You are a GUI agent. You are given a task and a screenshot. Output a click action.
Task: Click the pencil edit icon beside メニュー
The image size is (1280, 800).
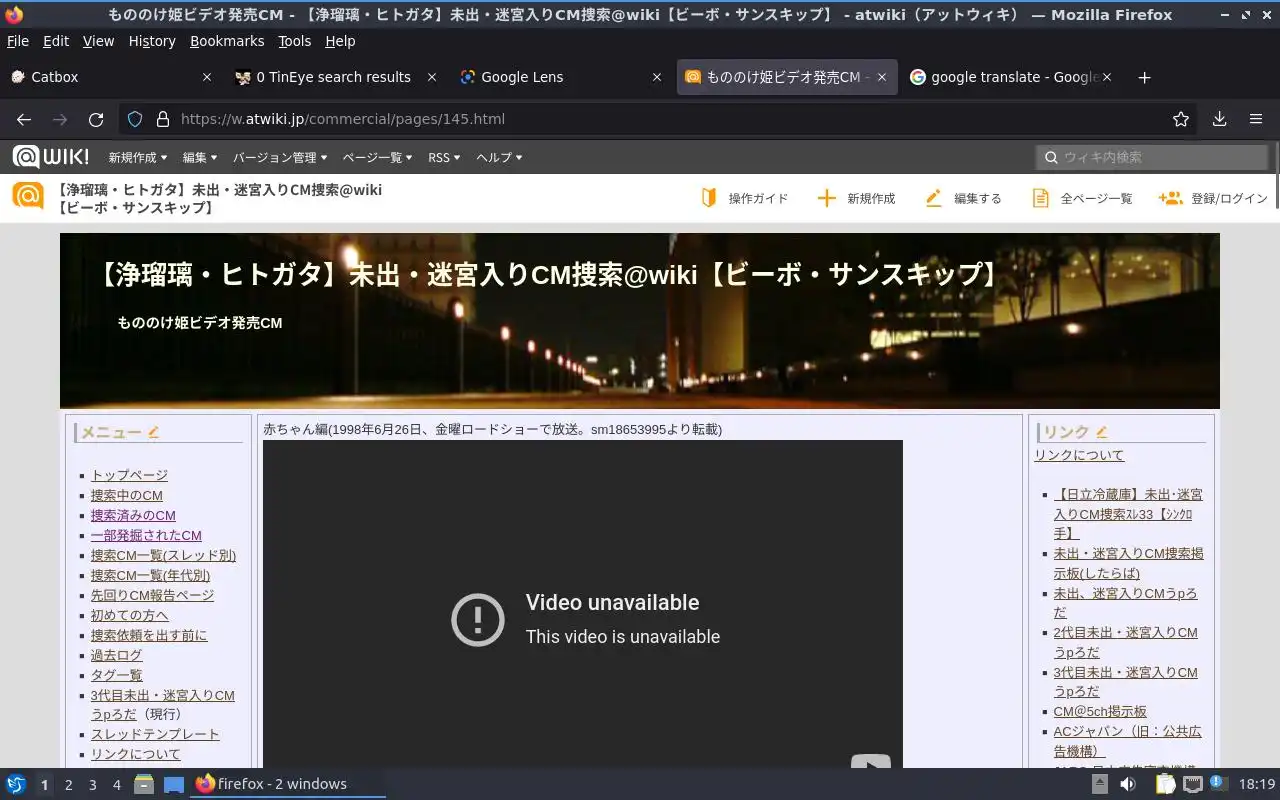click(x=153, y=432)
